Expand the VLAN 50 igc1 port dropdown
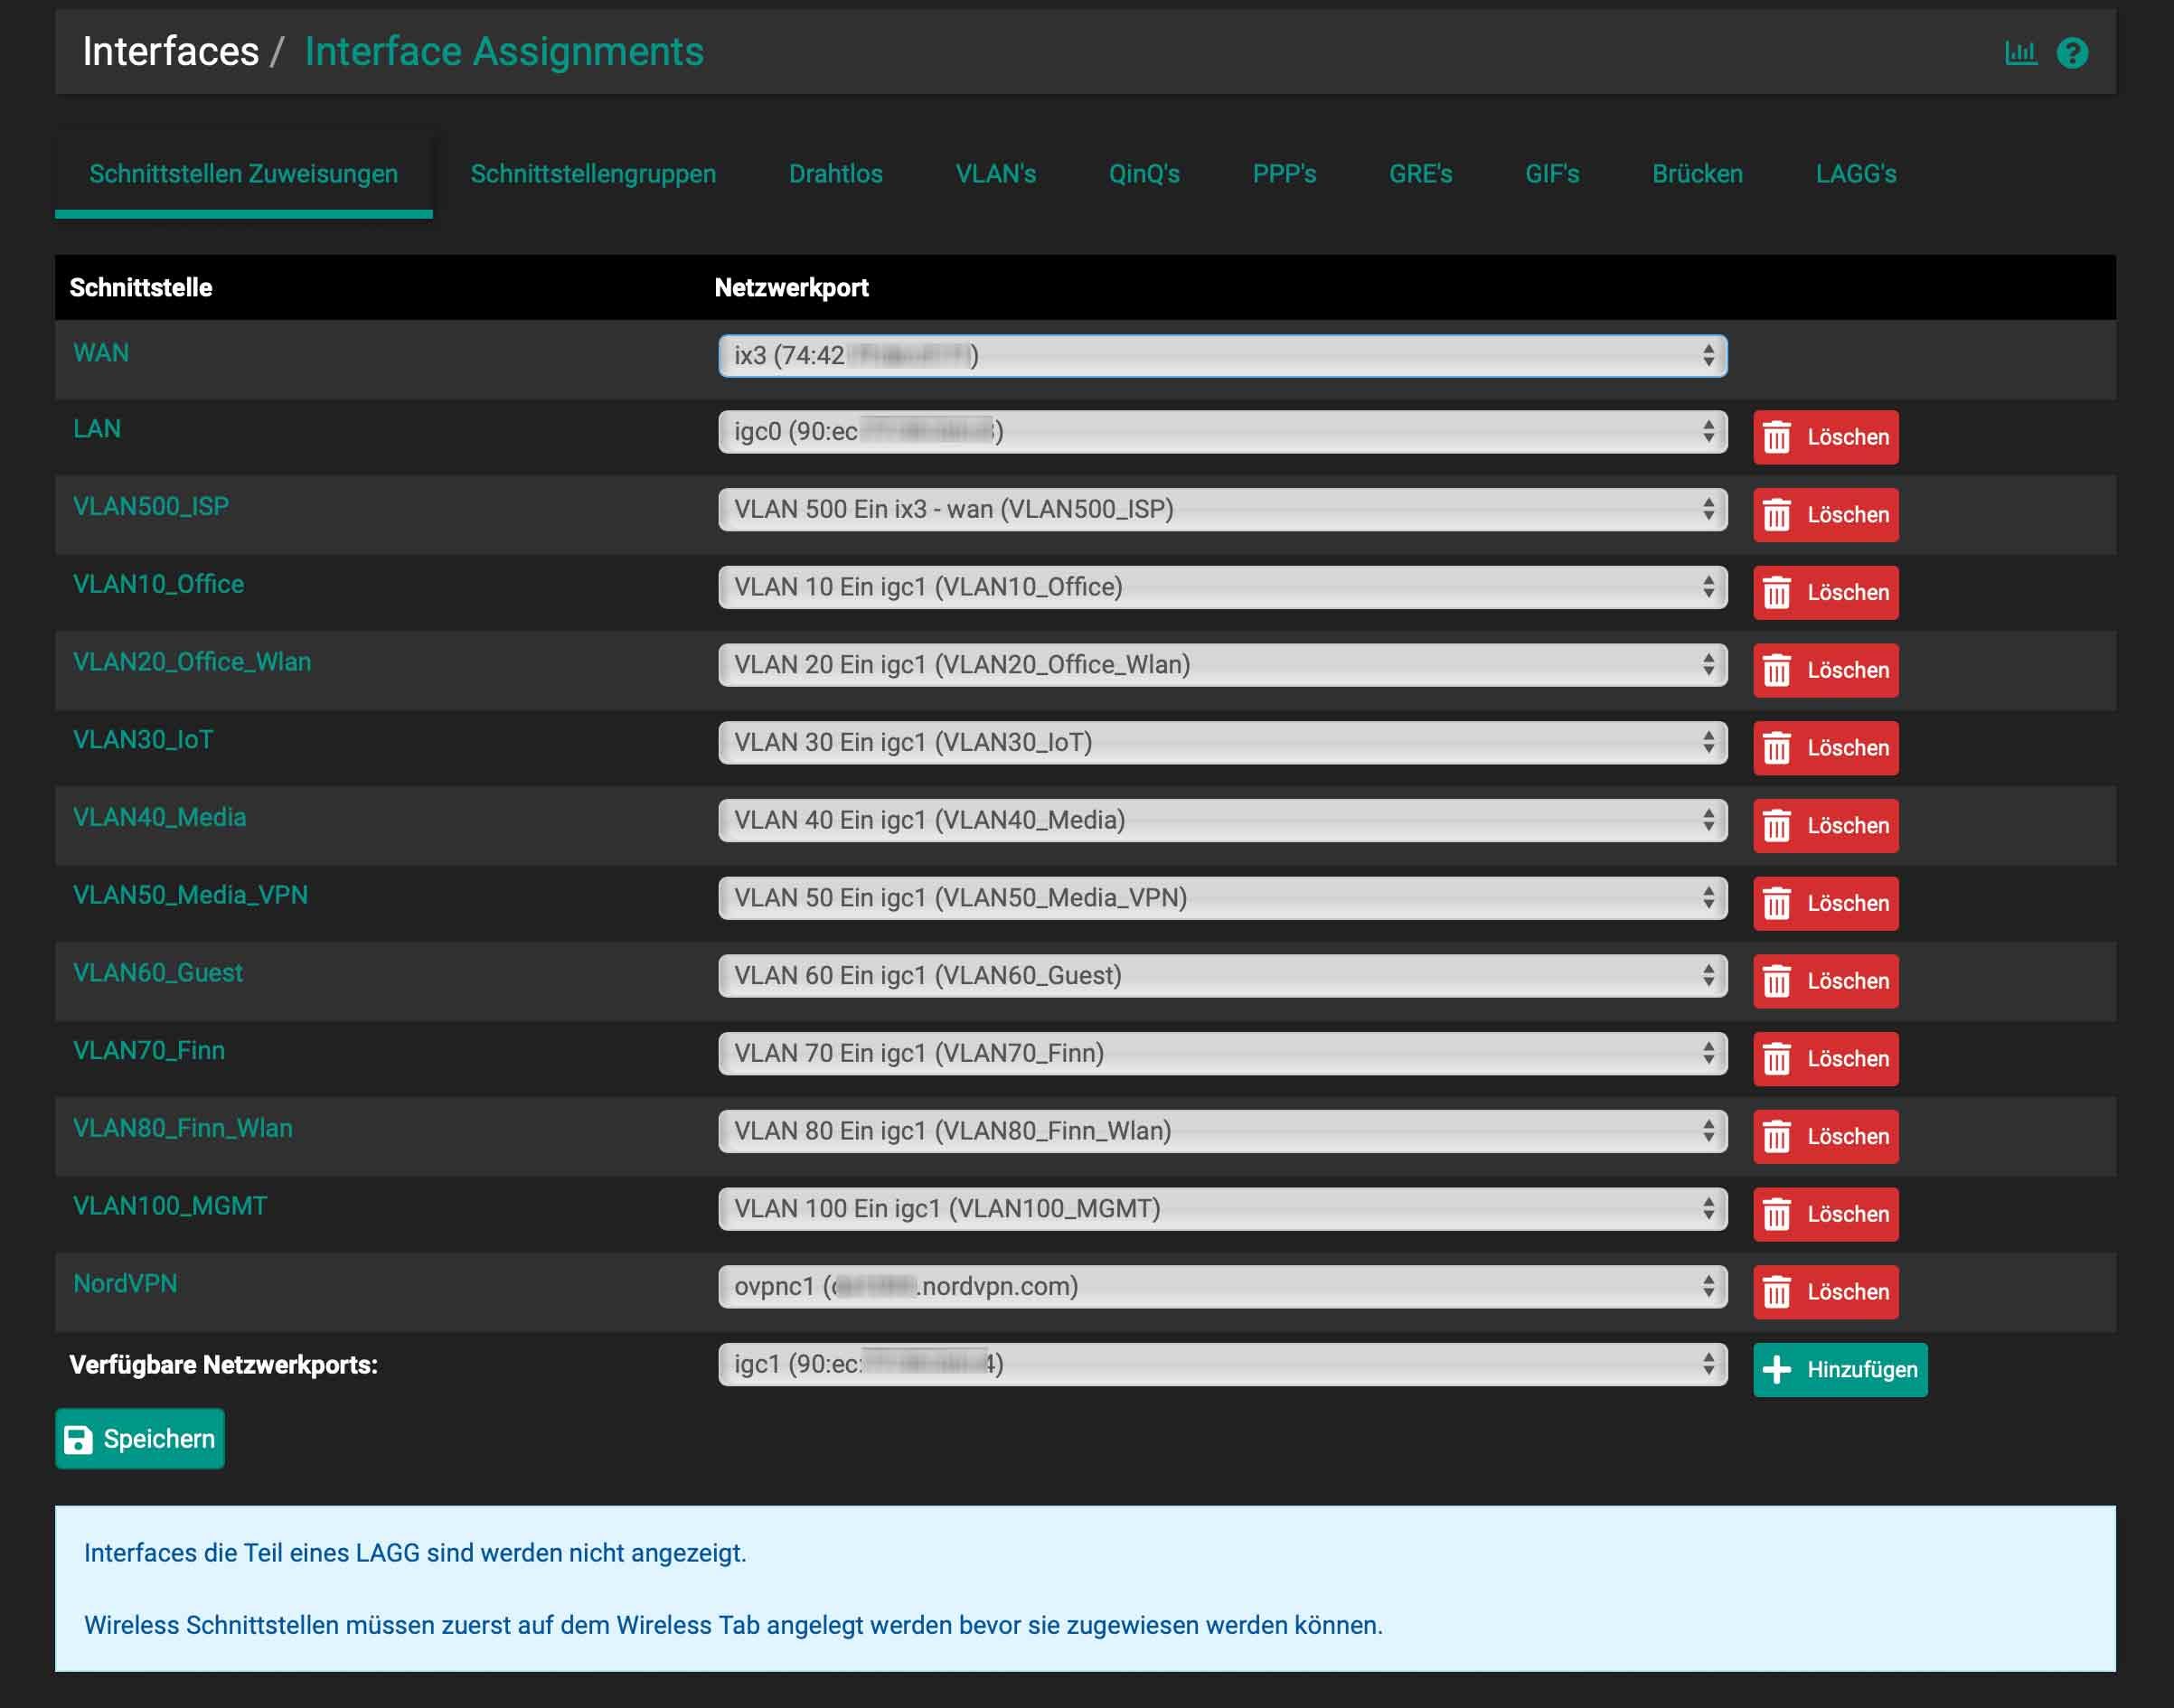Image resolution: width=2174 pixels, height=1708 pixels. click(1222, 897)
